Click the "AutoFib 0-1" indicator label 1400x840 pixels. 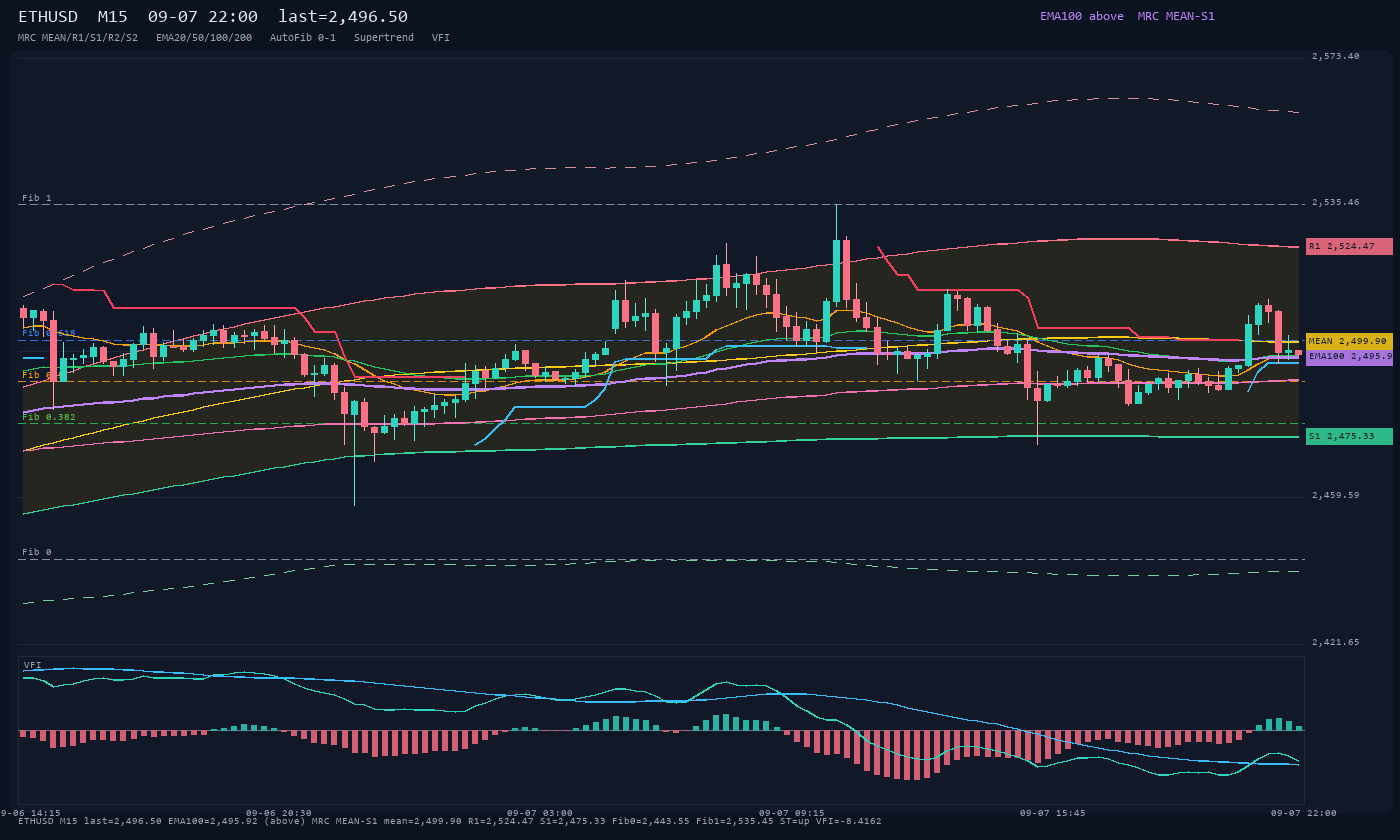point(303,38)
